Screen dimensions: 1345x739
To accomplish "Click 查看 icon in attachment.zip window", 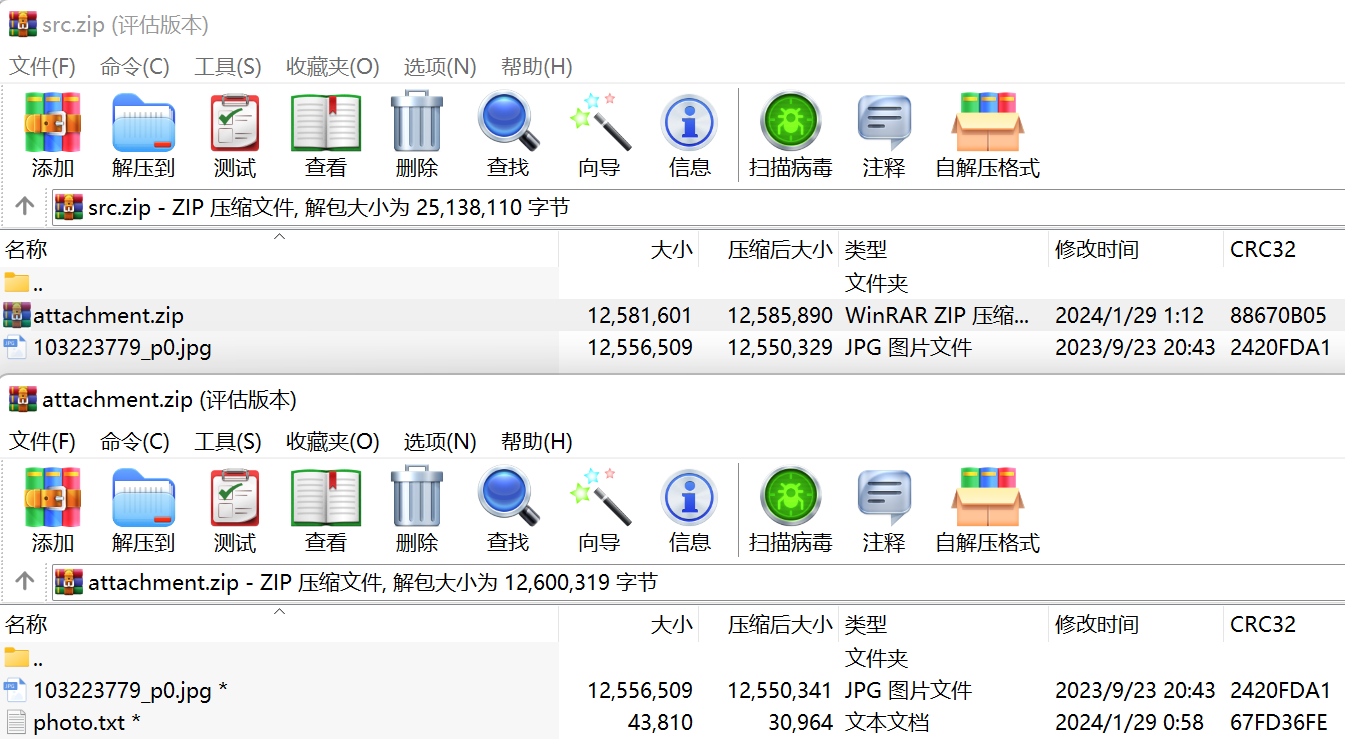I will point(325,499).
